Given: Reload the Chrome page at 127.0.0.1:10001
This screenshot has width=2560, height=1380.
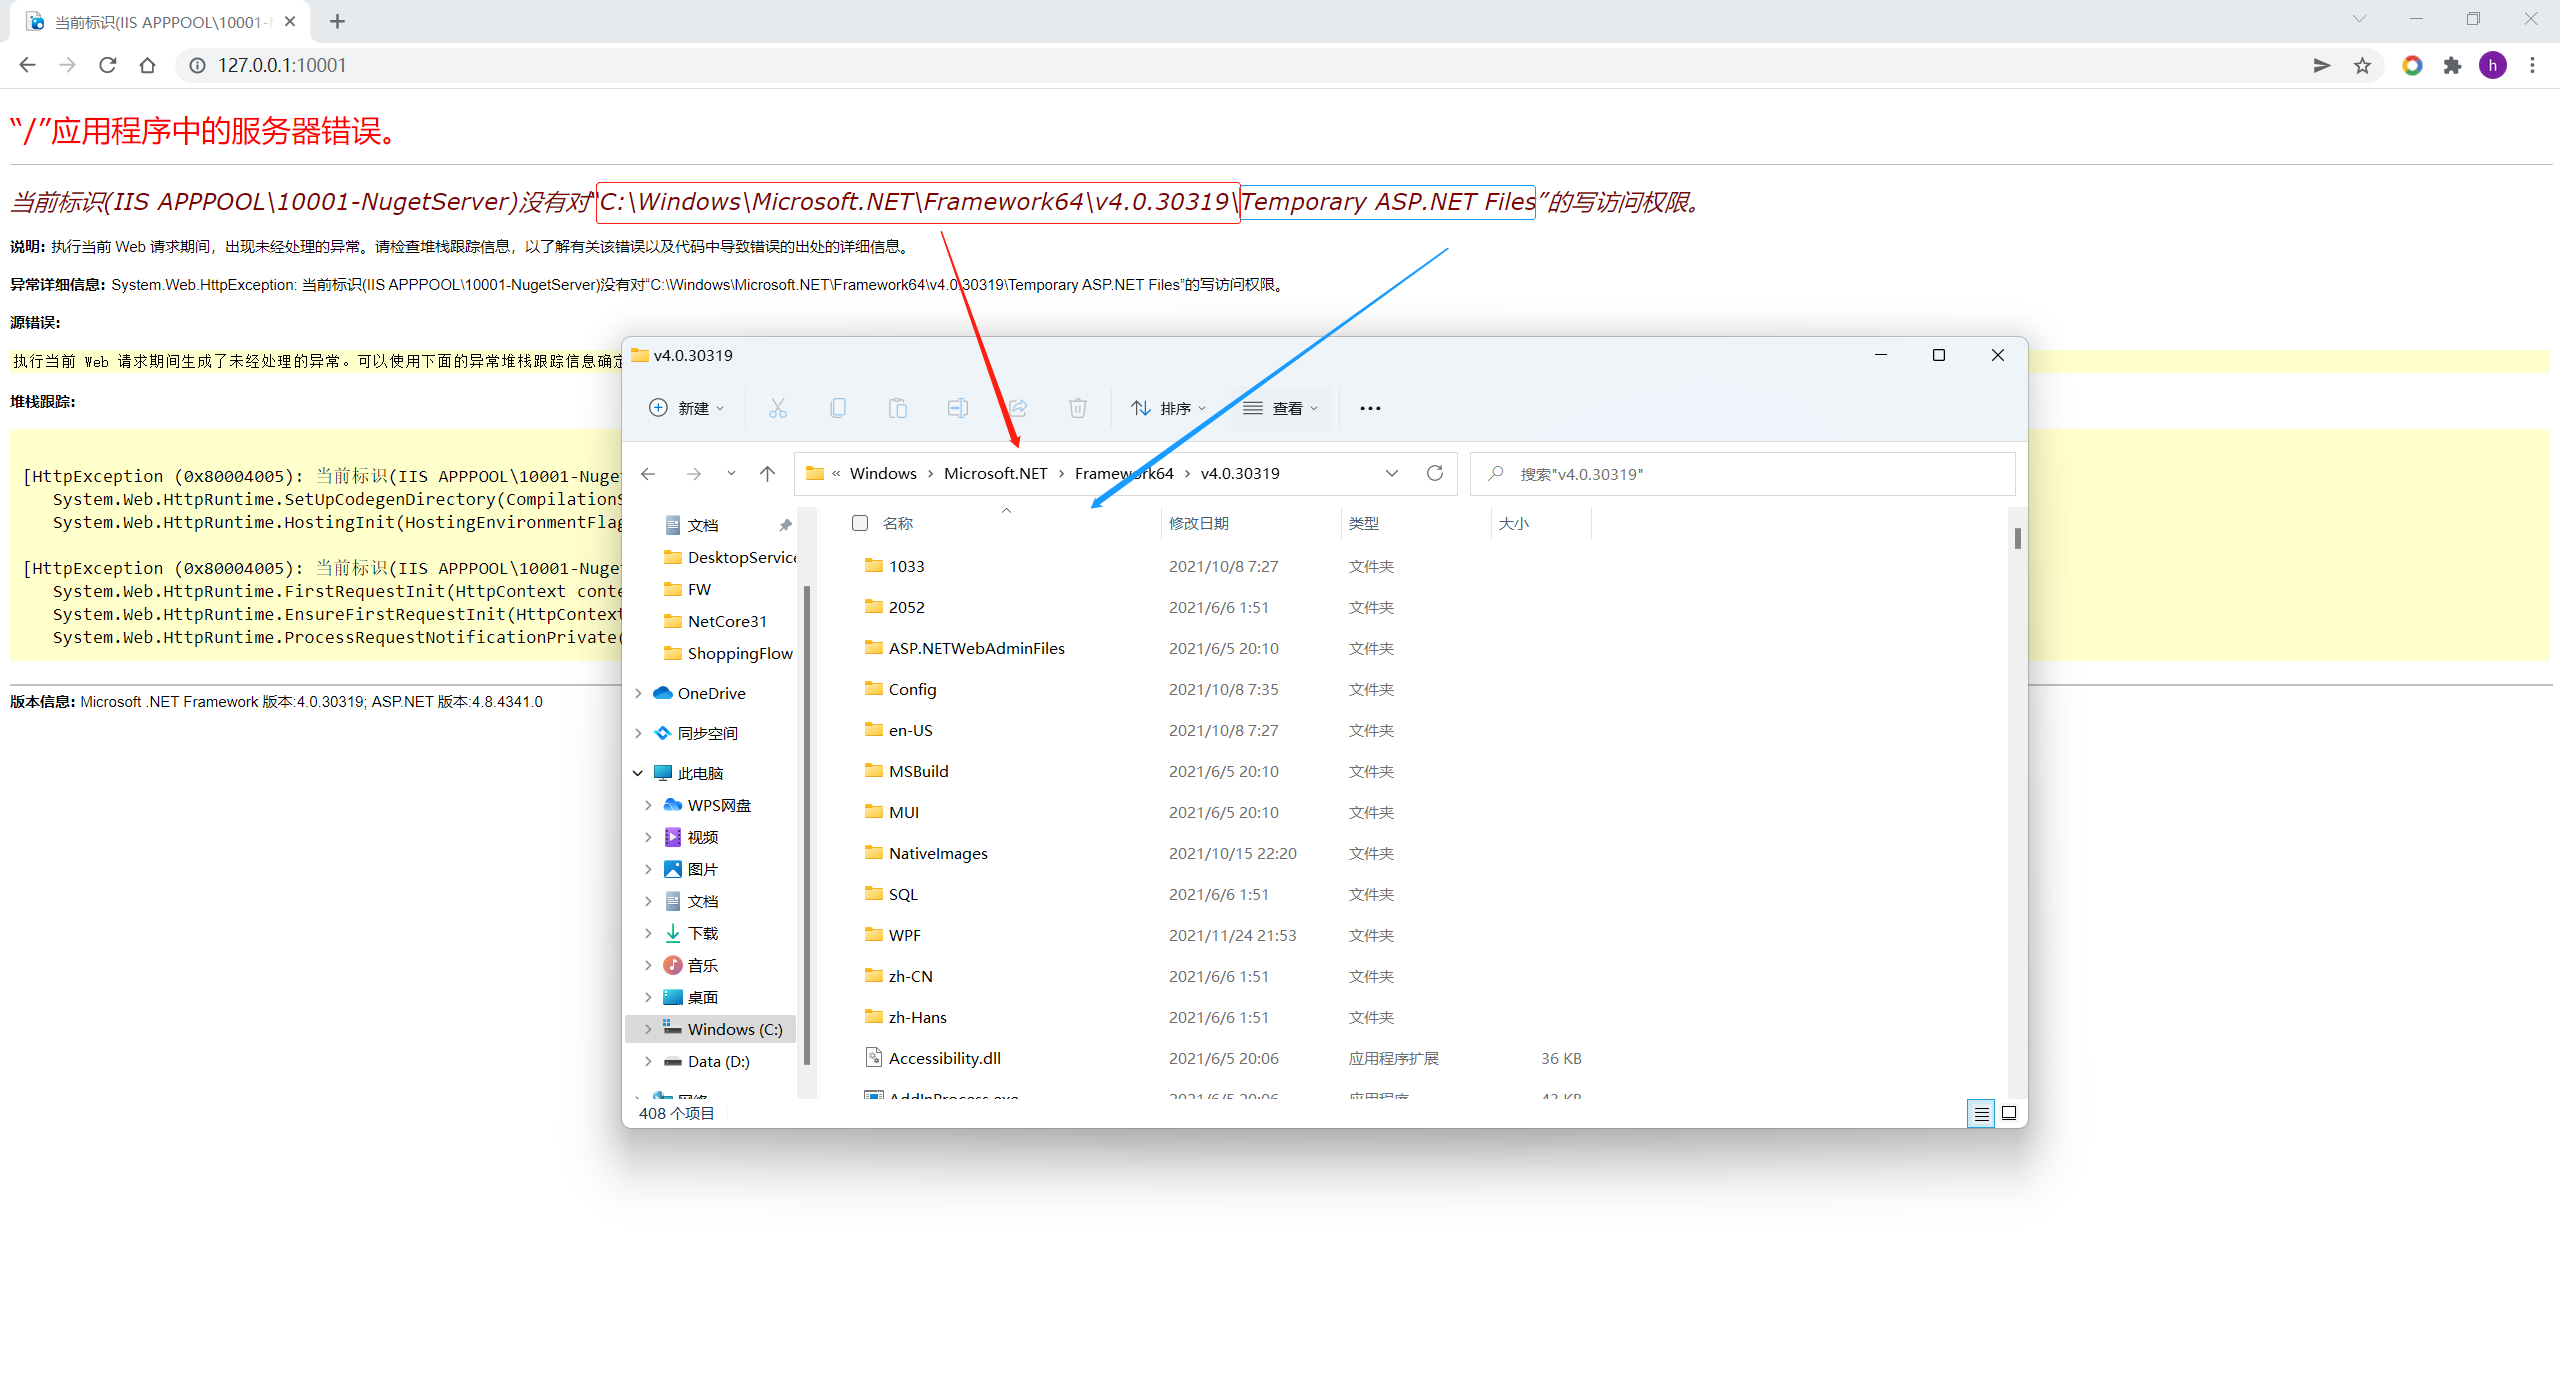Looking at the screenshot, I should (108, 65).
